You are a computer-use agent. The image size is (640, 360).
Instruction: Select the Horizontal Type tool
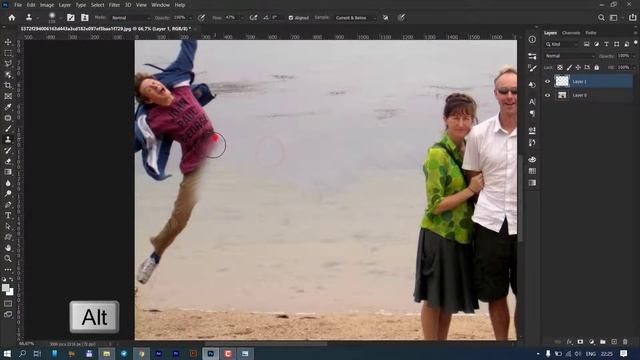tap(8, 215)
